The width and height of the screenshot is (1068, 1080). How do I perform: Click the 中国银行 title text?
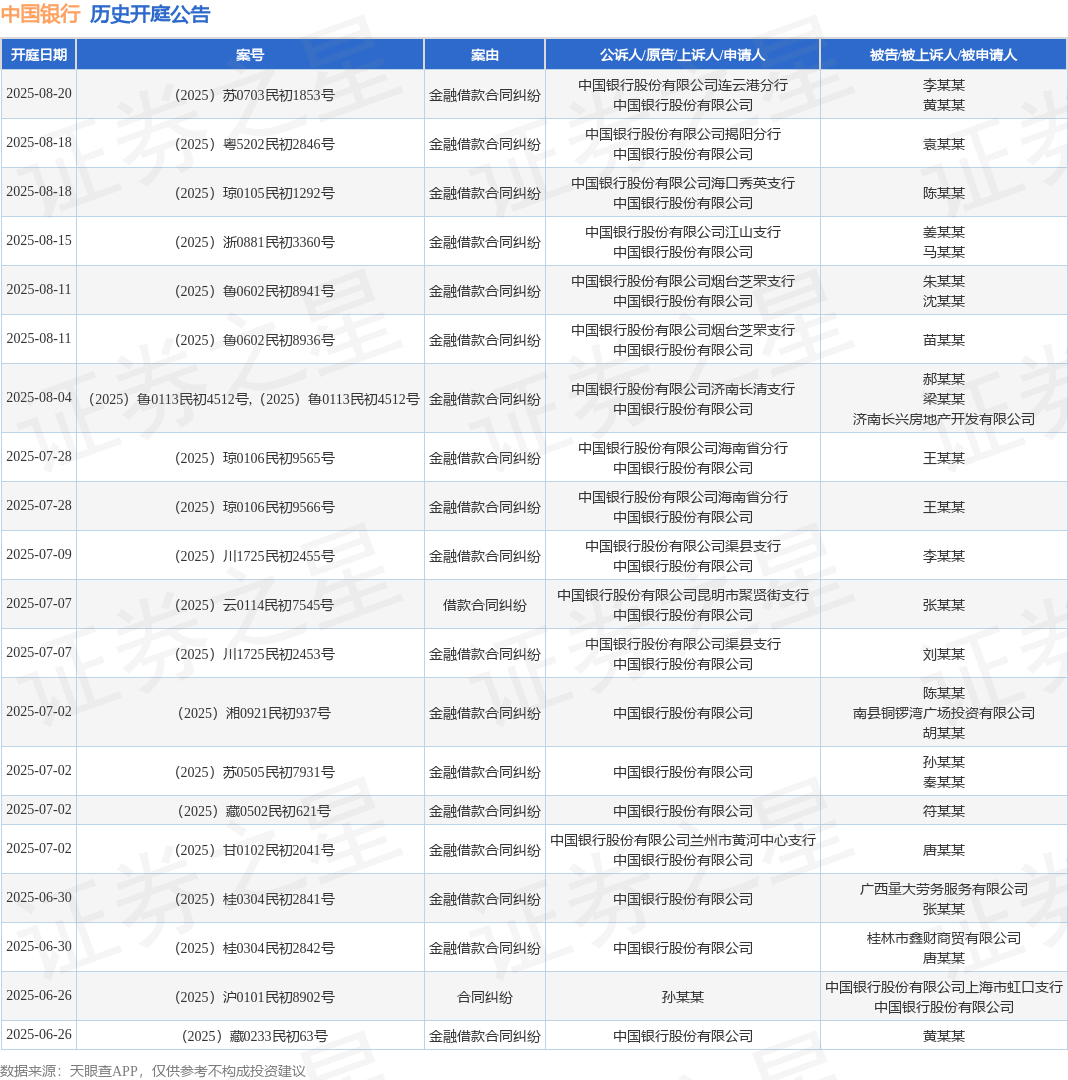pos(41,14)
